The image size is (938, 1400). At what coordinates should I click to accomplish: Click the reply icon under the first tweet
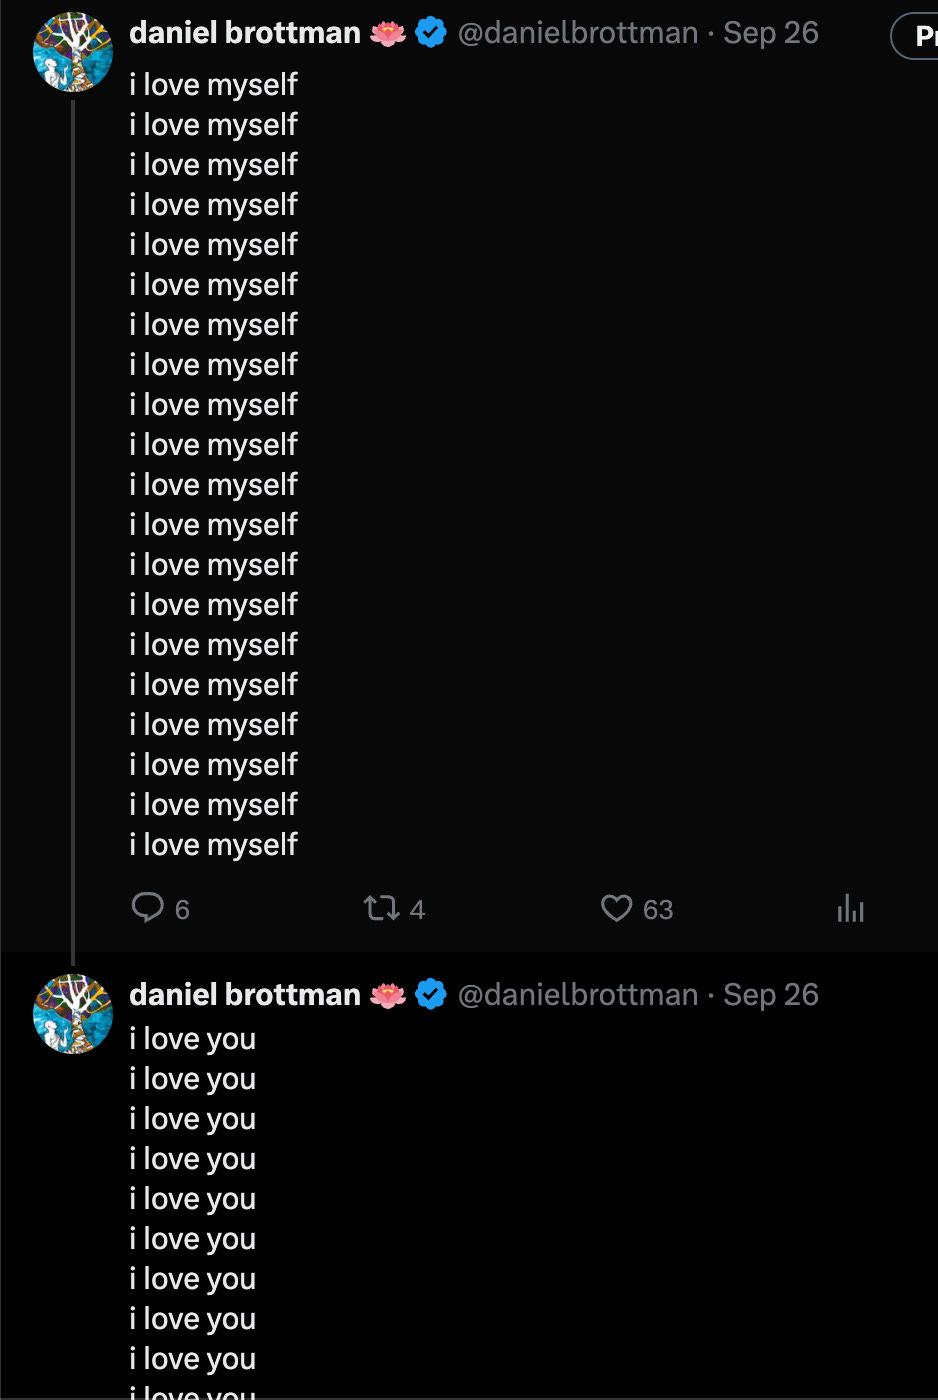148,908
